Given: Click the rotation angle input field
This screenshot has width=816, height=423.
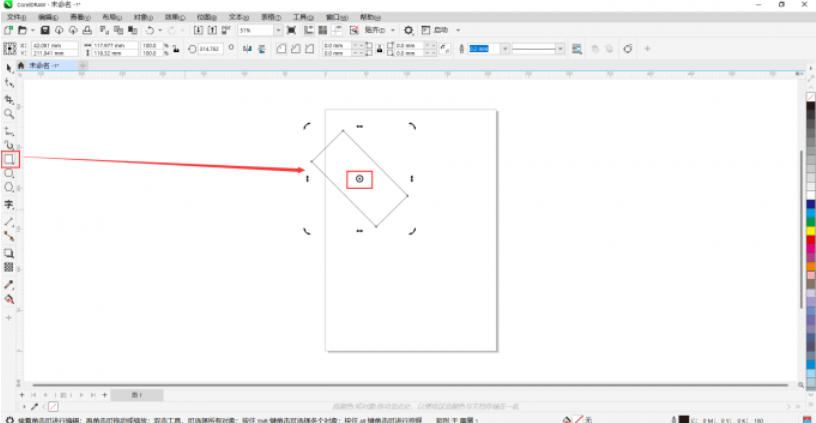Looking at the screenshot, I should click(x=211, y=48).
